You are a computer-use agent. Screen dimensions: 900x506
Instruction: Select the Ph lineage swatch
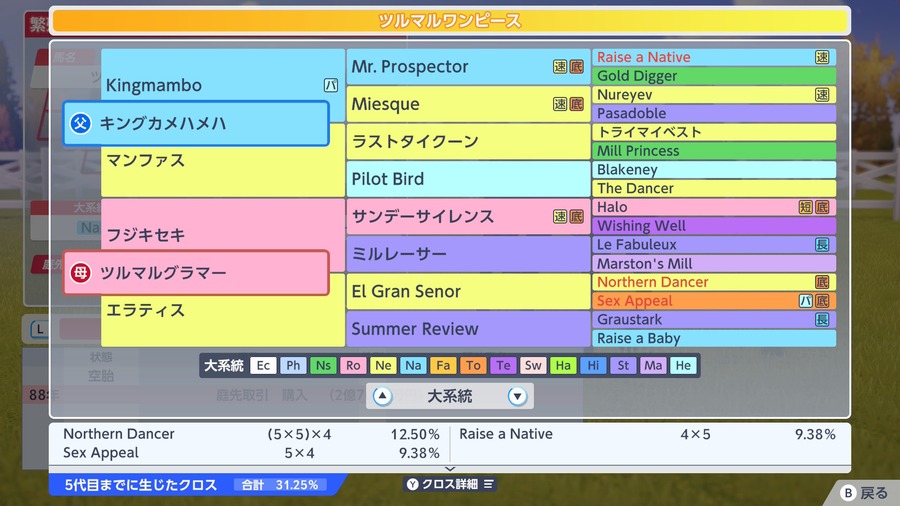tap(293, 365)
